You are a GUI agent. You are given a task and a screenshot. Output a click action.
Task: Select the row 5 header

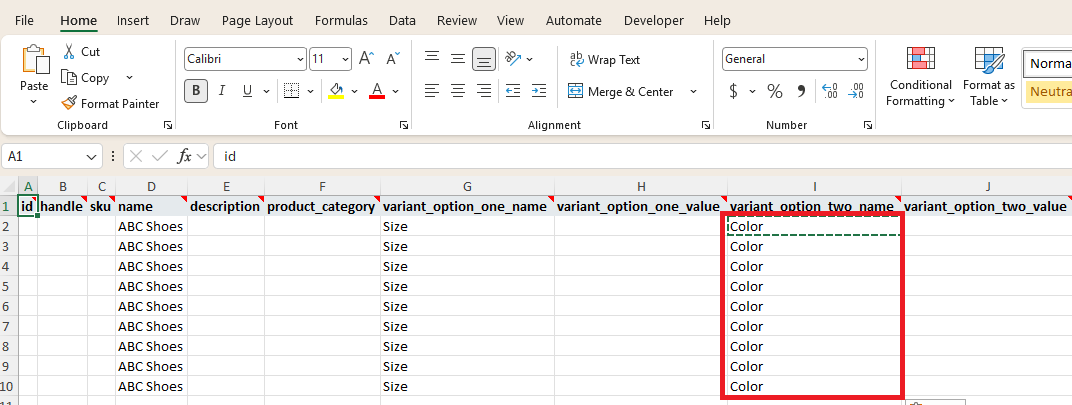tap(8, 286)
